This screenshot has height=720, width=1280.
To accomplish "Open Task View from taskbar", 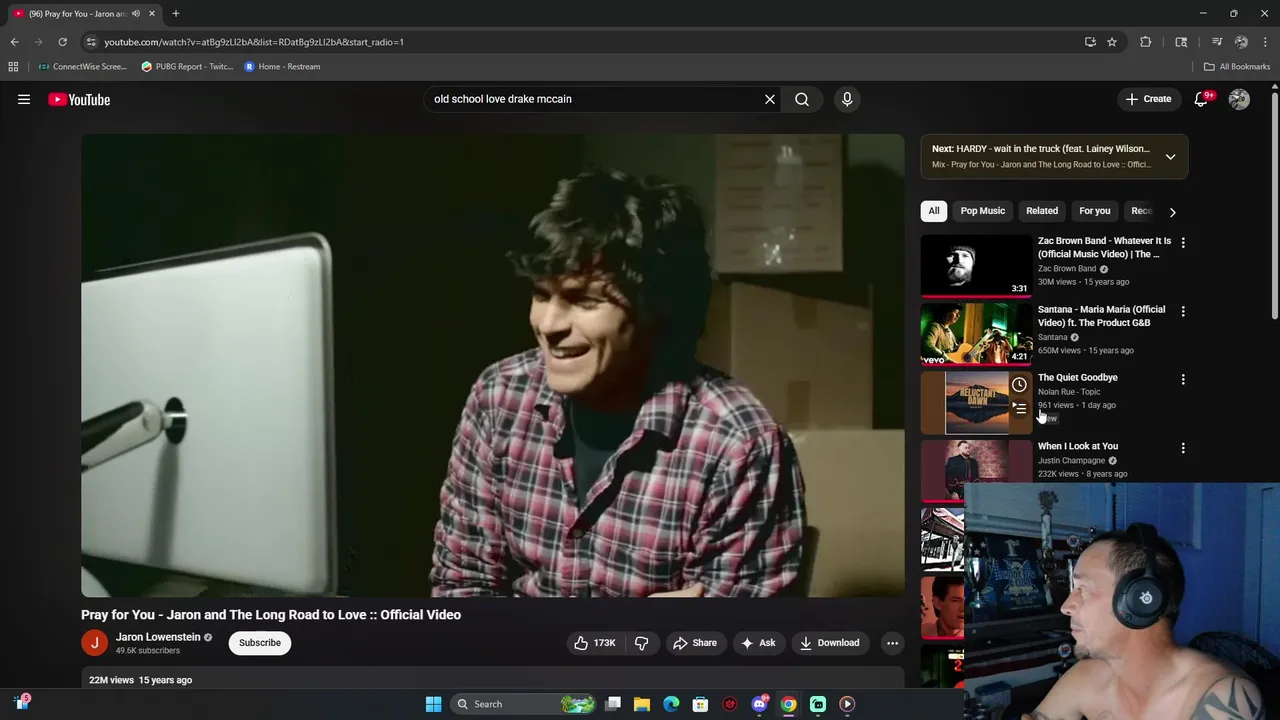I will (x=613, y=704).
